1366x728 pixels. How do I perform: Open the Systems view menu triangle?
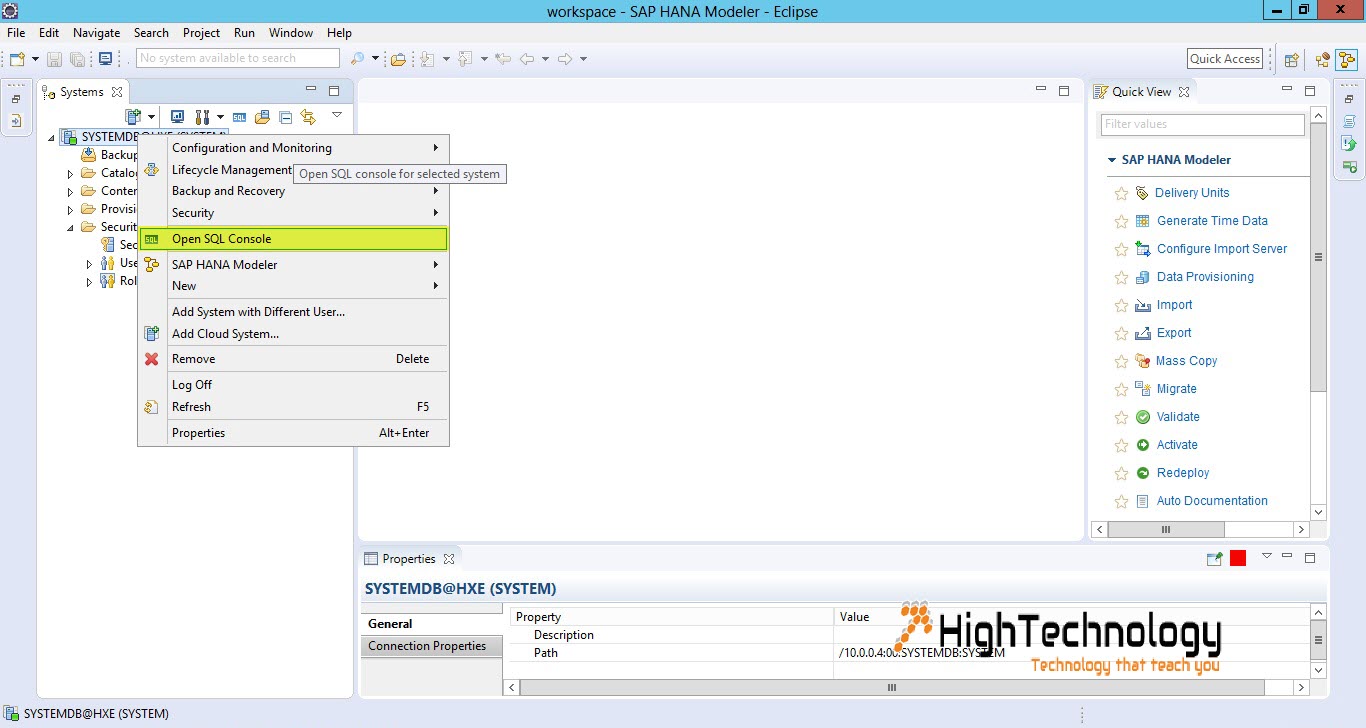coord(337,115)
